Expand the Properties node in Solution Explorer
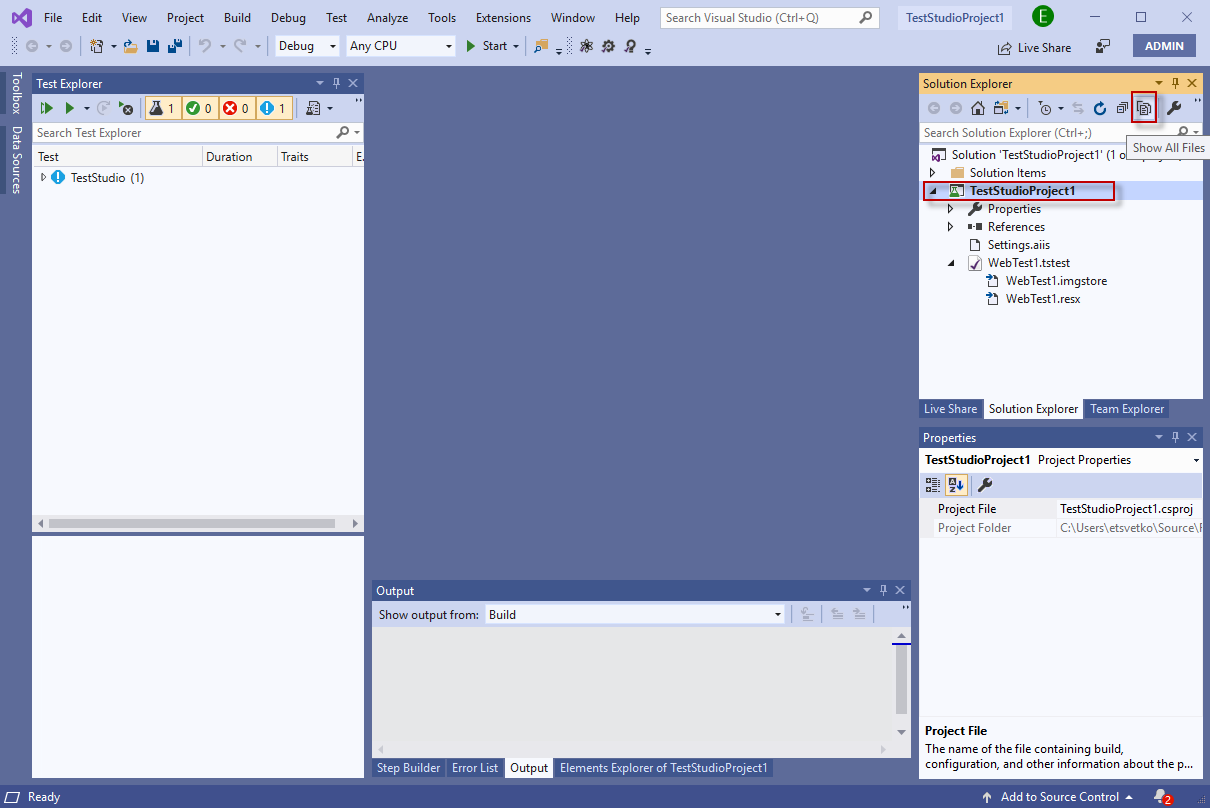Image resolution: width=1210 pixels, height=808 pixels. (952, 209)
